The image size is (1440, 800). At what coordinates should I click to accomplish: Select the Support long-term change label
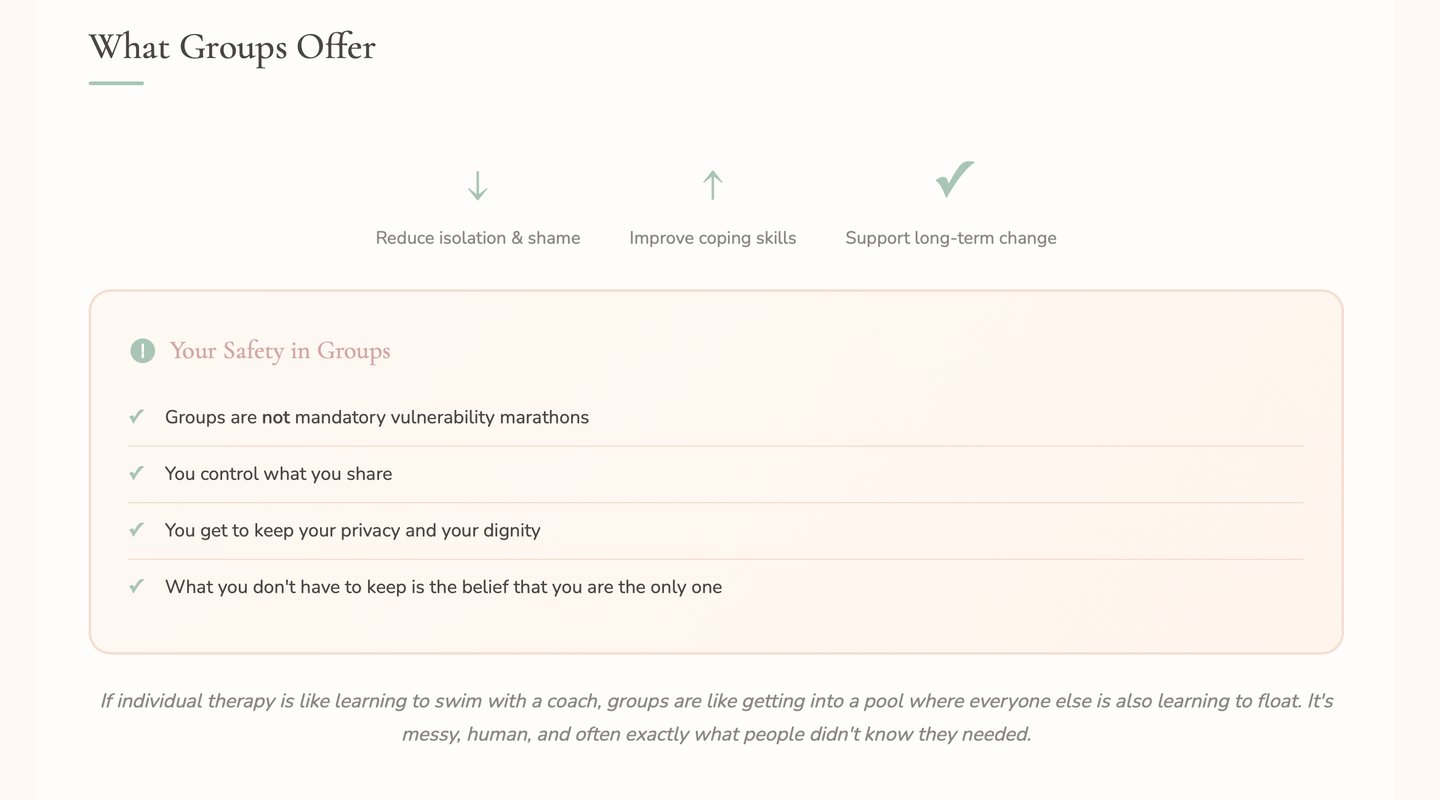click(951, 238)
